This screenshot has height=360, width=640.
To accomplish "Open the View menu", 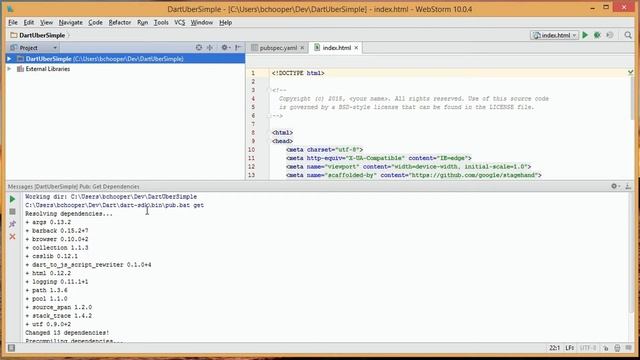I will point(46,22).
